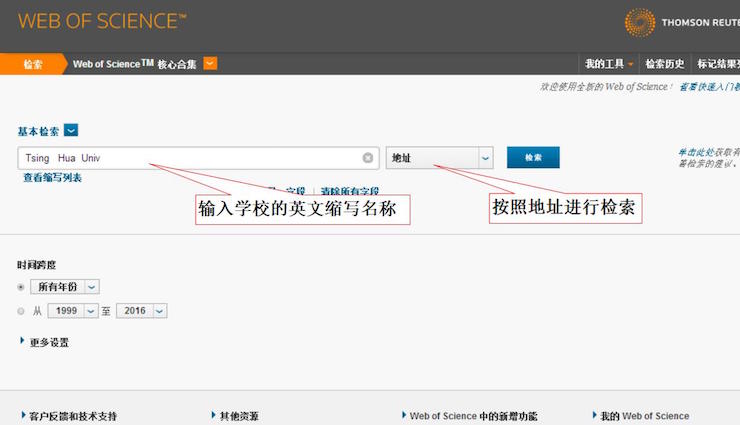Click the Web of Science logo
The image size is (740, 425).
(x=102, y=21)
